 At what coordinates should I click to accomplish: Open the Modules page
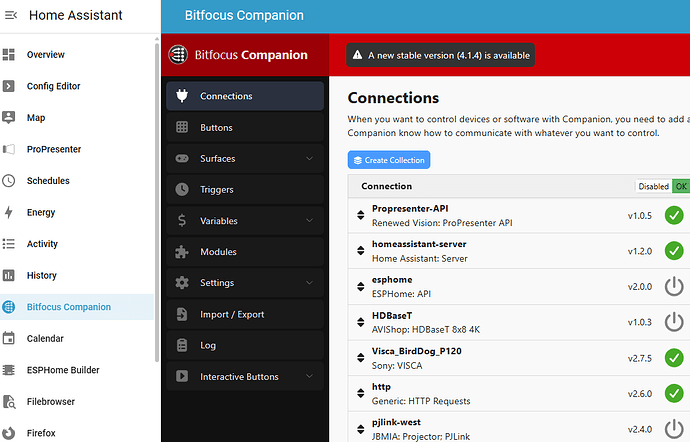point(245,252)
